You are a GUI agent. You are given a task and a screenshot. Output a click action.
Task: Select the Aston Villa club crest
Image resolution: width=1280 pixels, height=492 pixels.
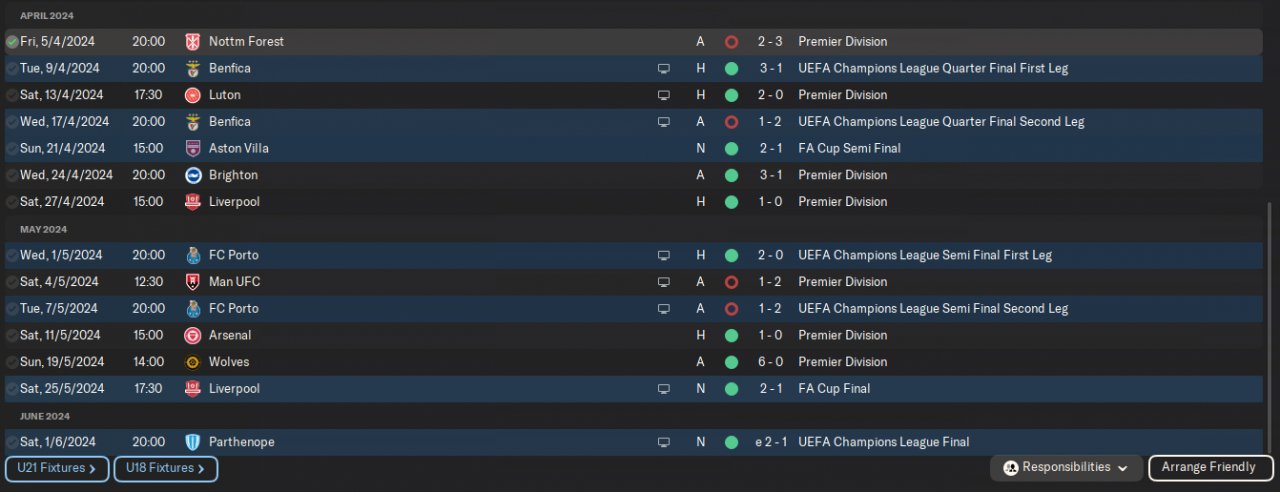click(x=193, y=148)
